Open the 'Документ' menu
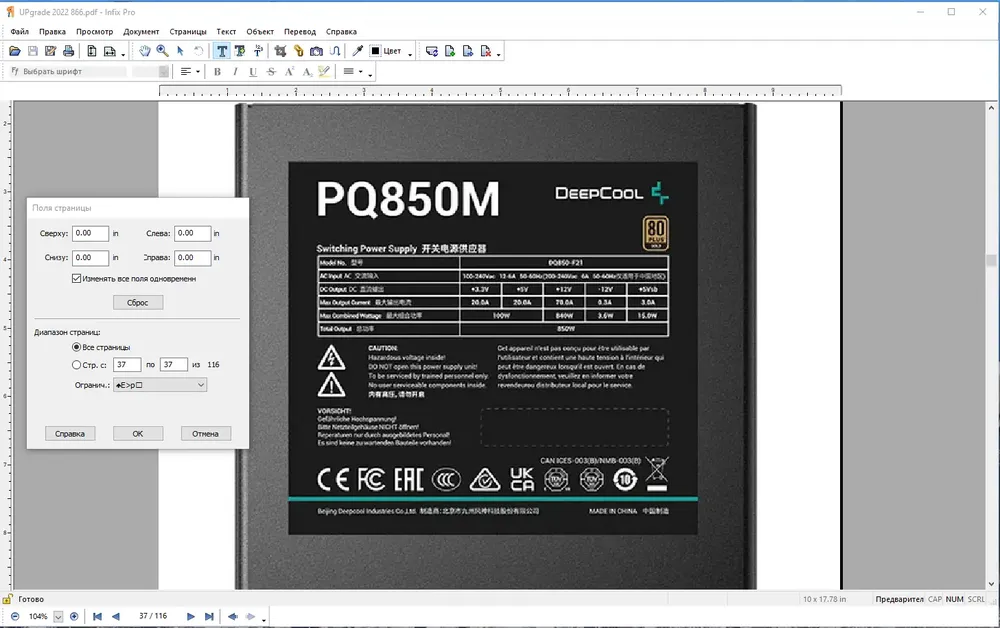1000x628 pixels. 141,31
